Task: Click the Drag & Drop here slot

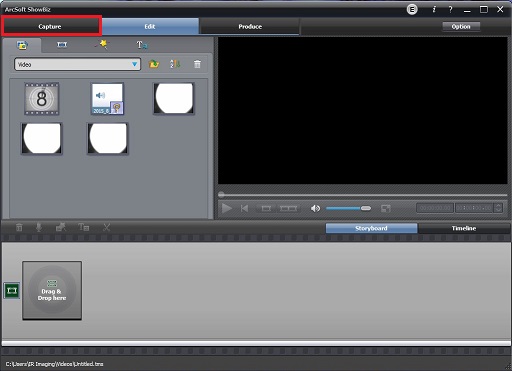Action: (x=52, y=290)
